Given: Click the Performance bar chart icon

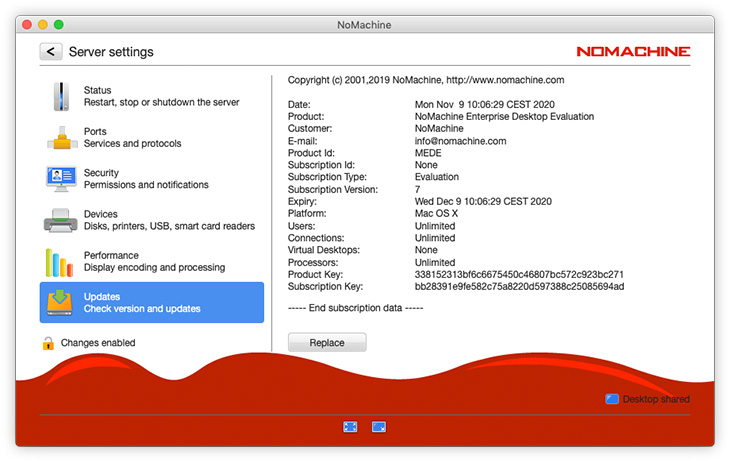Looking at the screenshot, I should (60, 262).
